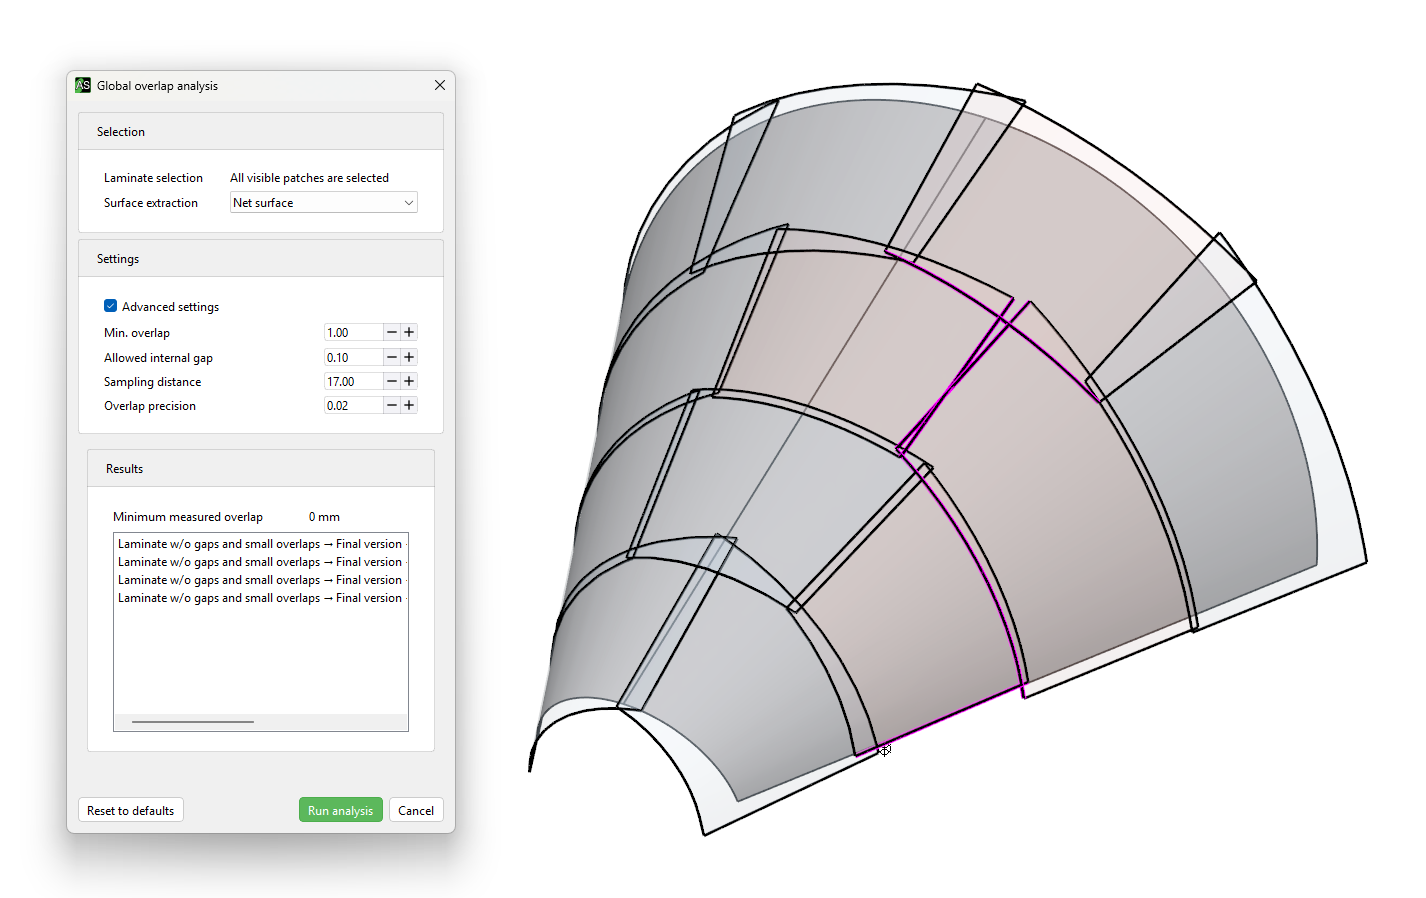Increase the Overlap precision value
The width and height of the screenshot is (1426, 898).
[x=409, y=405]
